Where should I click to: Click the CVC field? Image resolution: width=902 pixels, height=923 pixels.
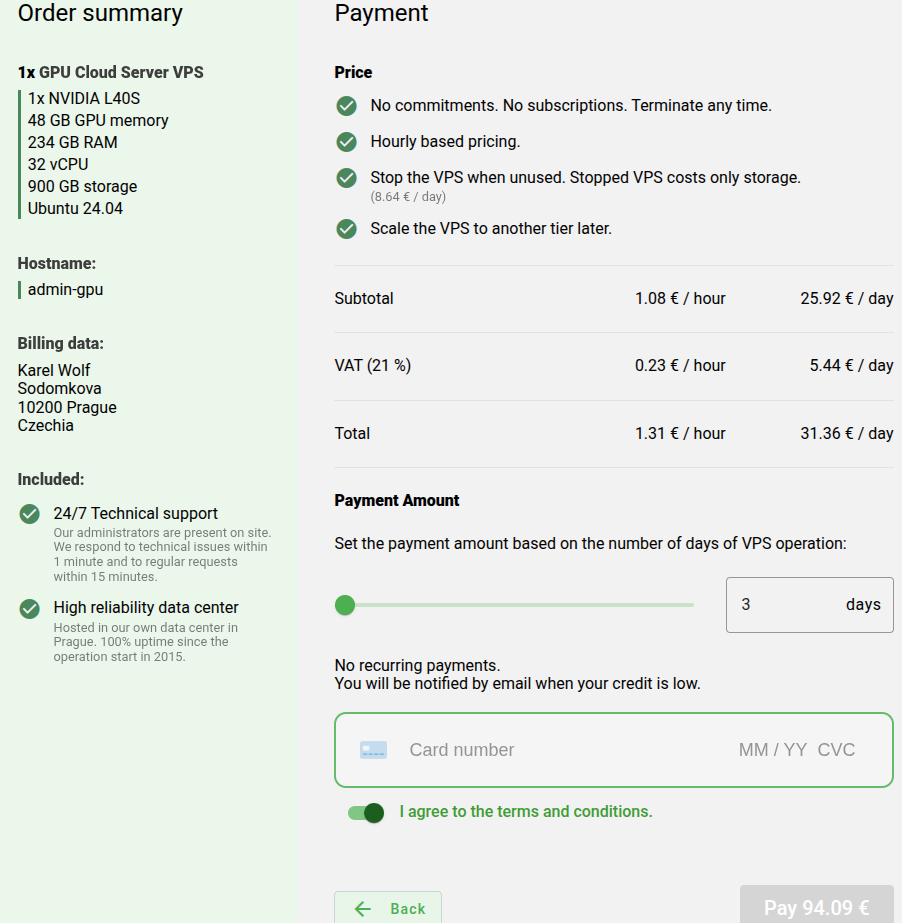pyautogui.click(x=836, y=750)
